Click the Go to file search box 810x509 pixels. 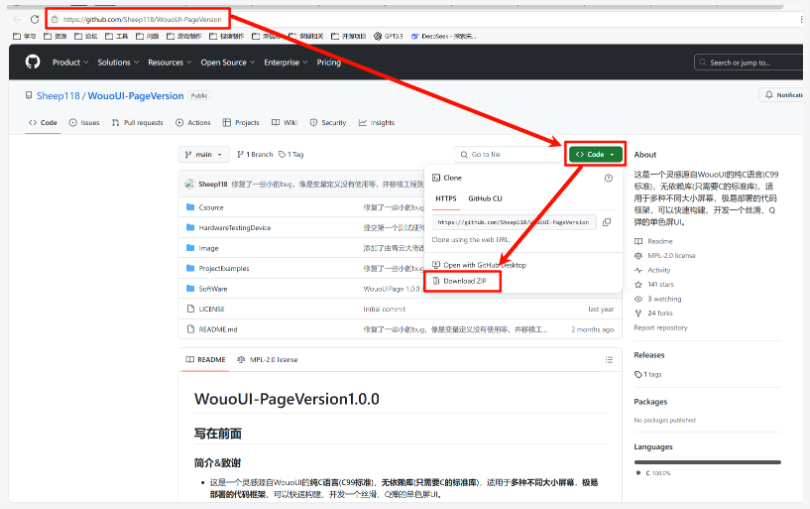tap(508, 155)
